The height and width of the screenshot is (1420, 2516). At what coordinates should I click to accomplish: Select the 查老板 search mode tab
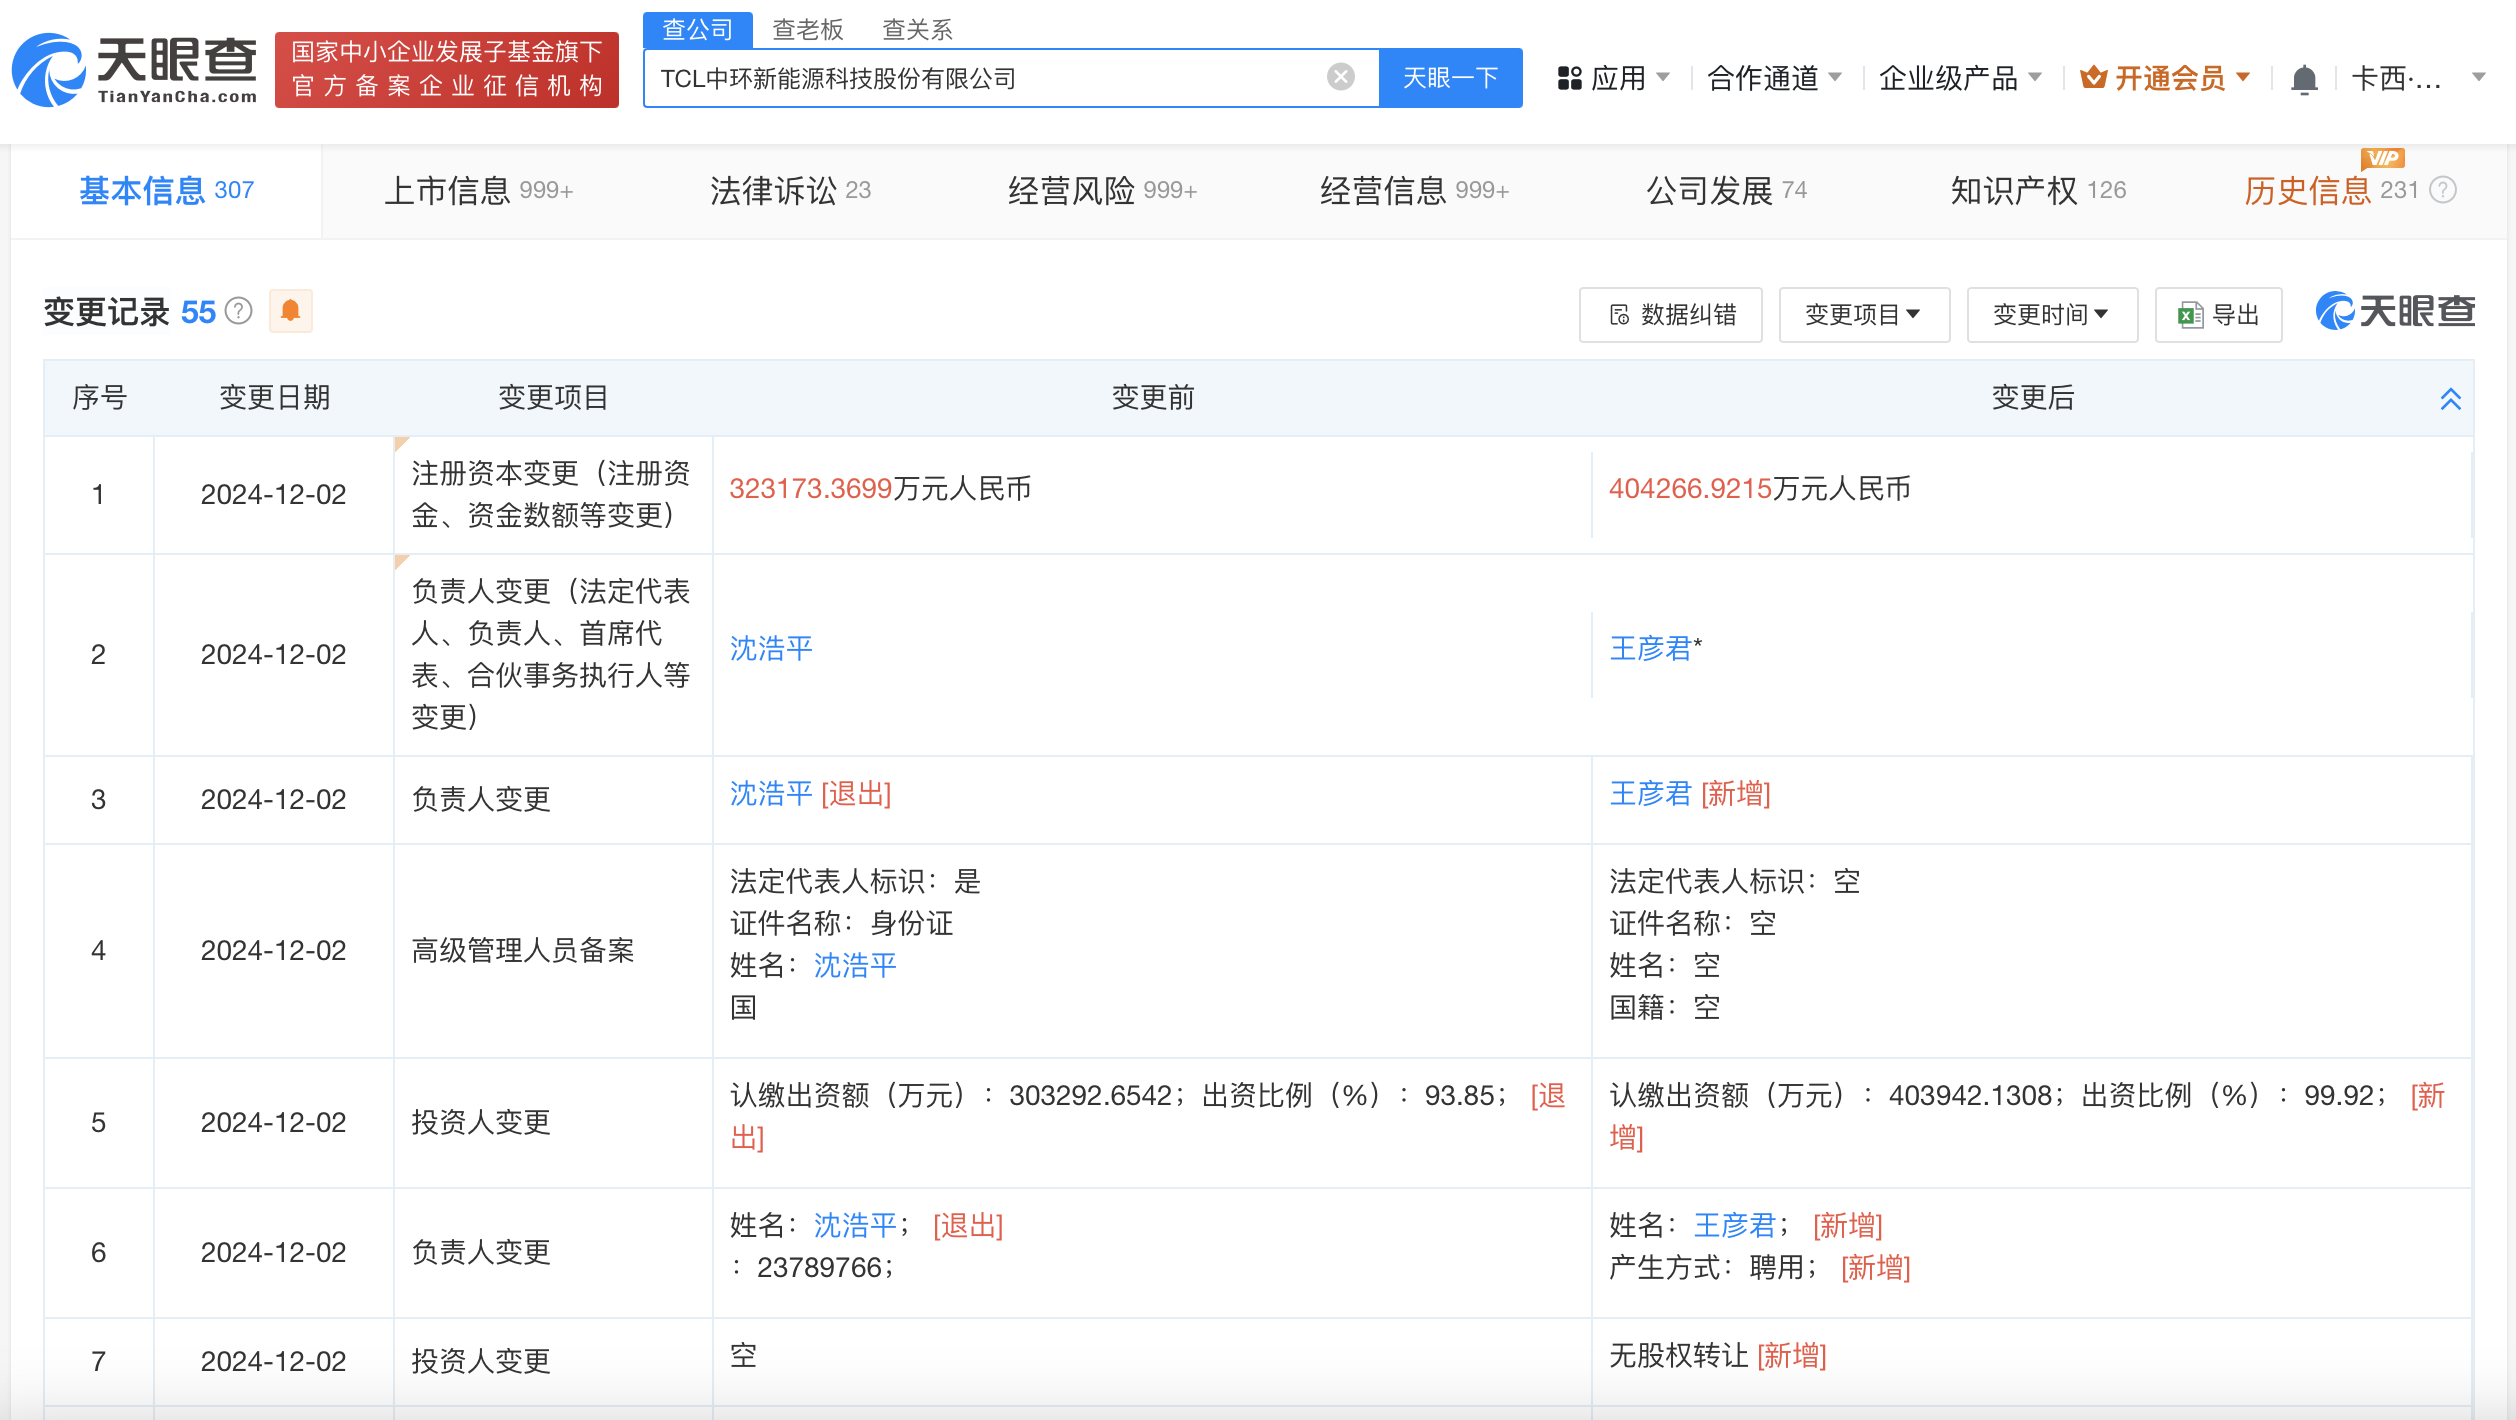tap(808, 30)
